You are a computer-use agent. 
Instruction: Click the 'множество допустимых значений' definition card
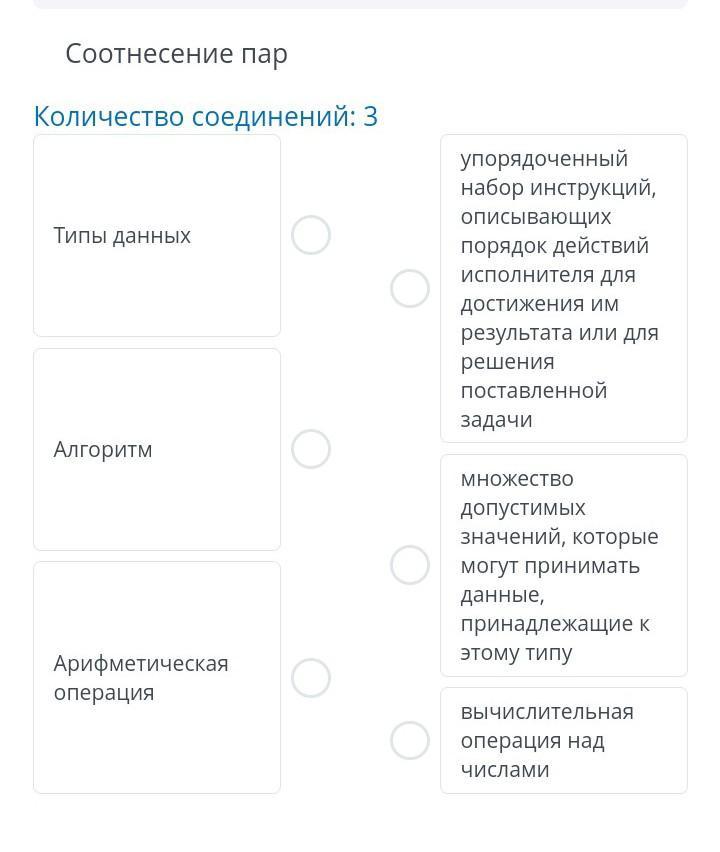coord(563,566)
